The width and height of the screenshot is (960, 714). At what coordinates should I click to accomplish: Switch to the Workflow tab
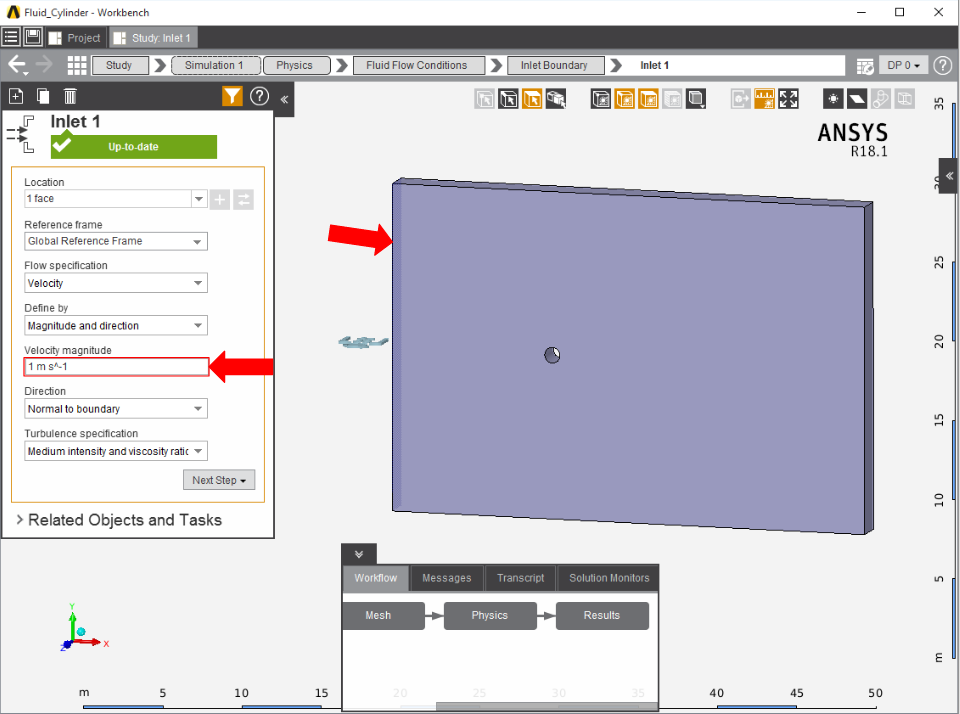(376, 578)
